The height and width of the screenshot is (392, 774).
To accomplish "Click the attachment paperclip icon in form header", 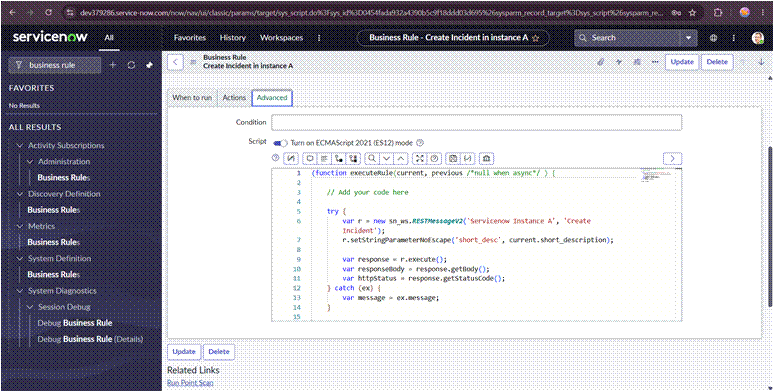I will click(601, 62).
